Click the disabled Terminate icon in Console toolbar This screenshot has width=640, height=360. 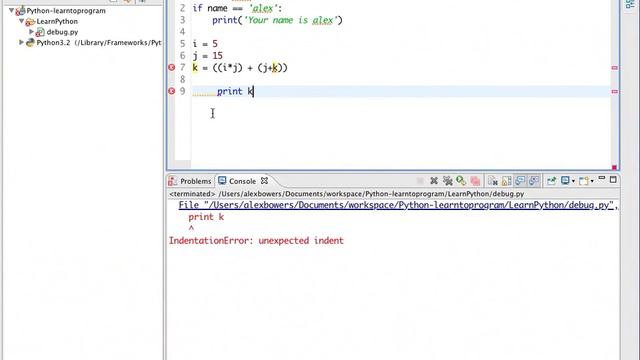click(x=420, y=180)
